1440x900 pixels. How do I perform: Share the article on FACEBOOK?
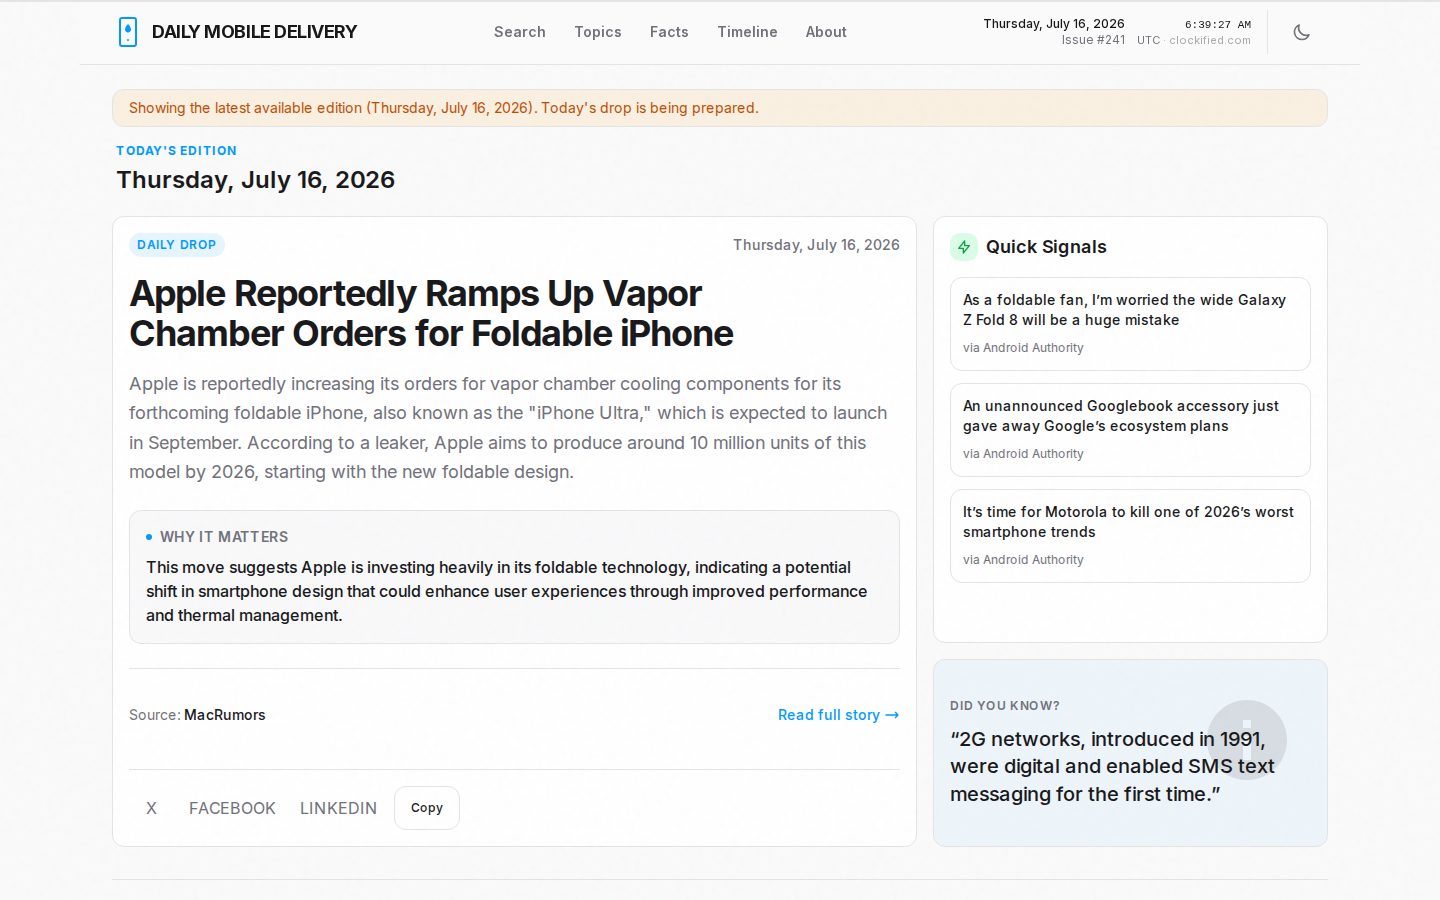232,808
